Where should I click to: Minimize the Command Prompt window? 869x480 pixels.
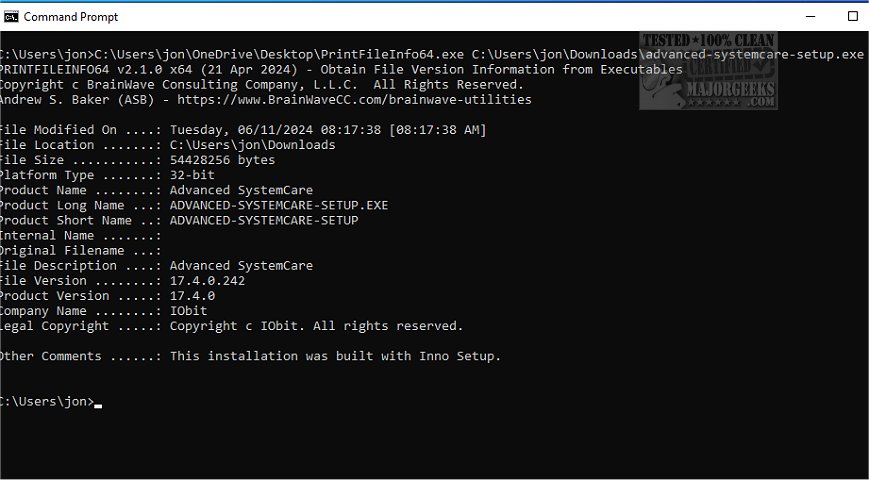pyautogui.click(x=805, y=16)
